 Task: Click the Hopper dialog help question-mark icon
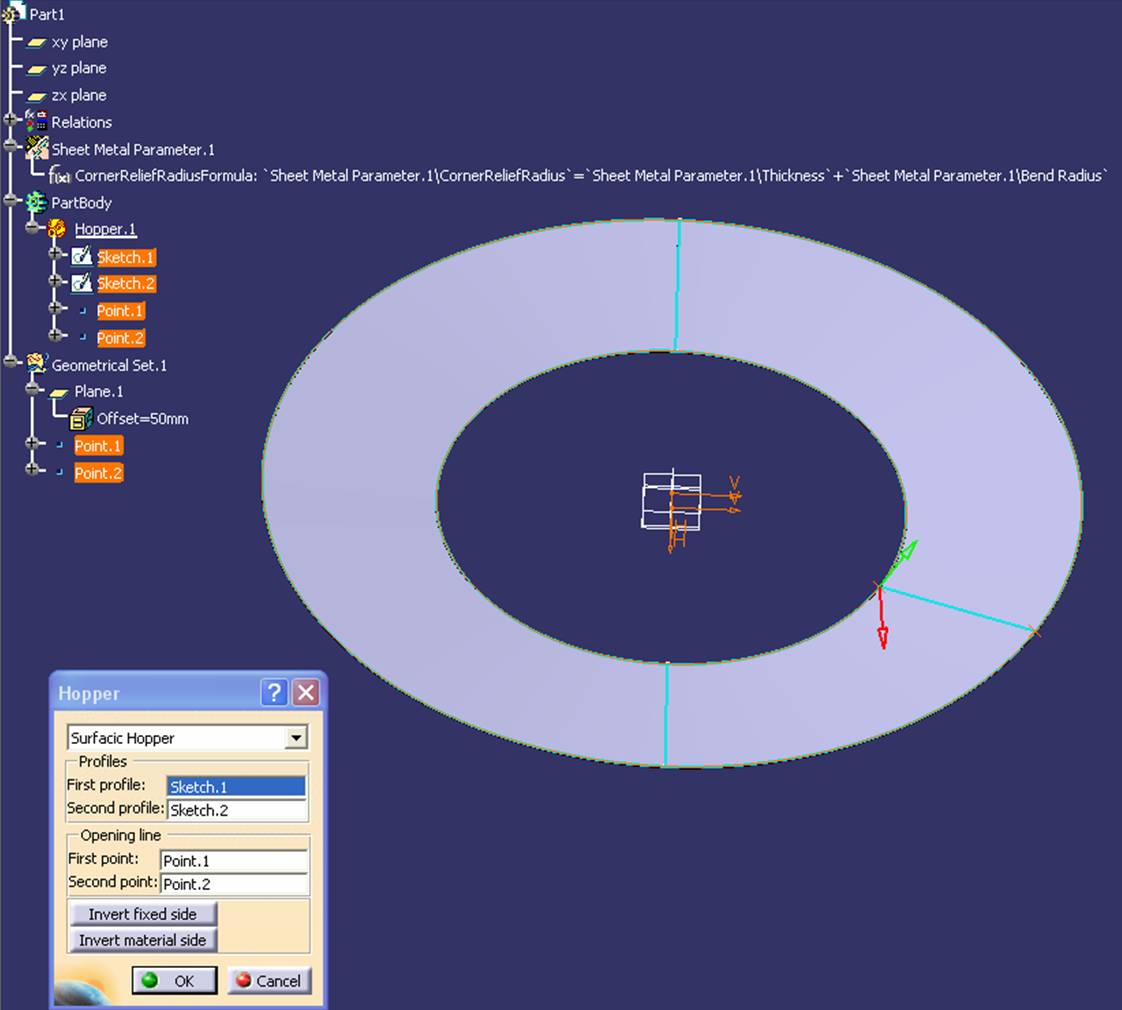click(274, 692)
